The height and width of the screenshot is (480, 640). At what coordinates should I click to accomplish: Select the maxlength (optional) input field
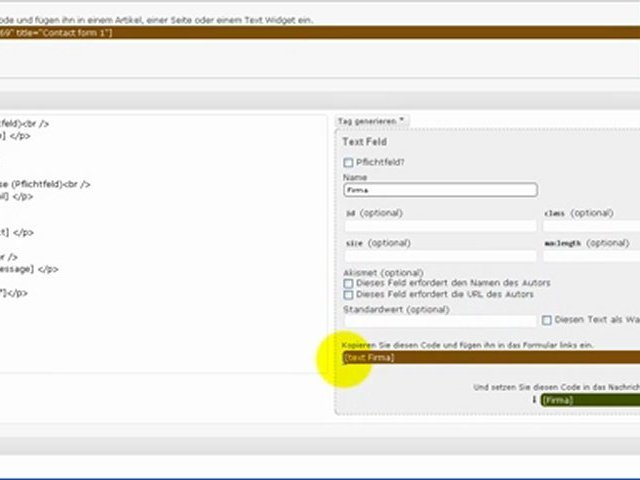[592, 257]
